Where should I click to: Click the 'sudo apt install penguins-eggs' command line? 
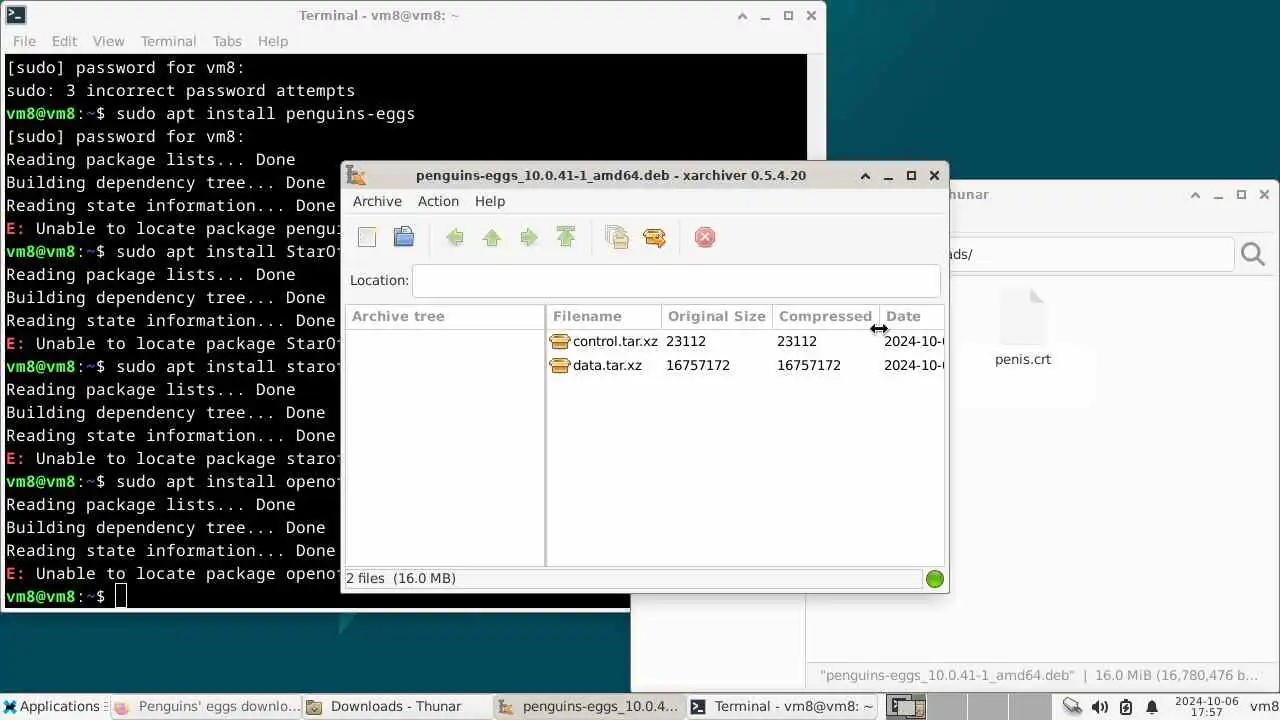click(x=265, y=113)
